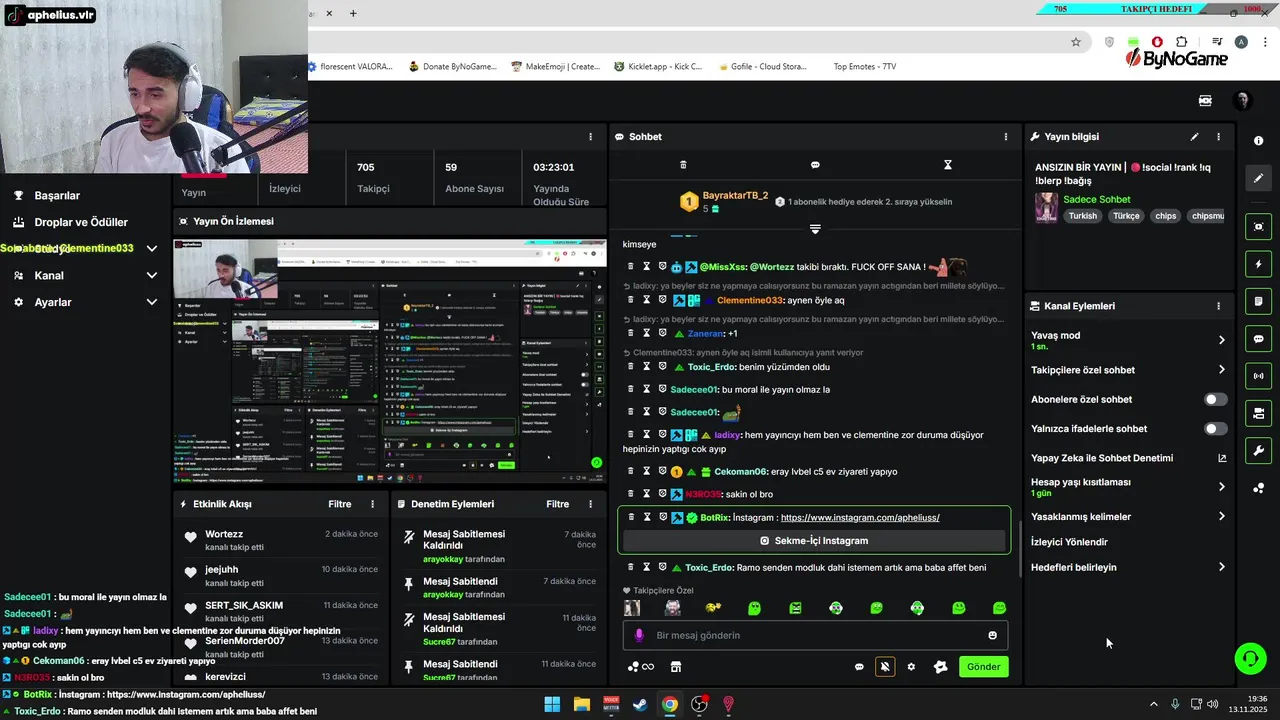This screenshot has height=720, width=1280.
Task: Click the message input field
Action: tap(815, 635)
